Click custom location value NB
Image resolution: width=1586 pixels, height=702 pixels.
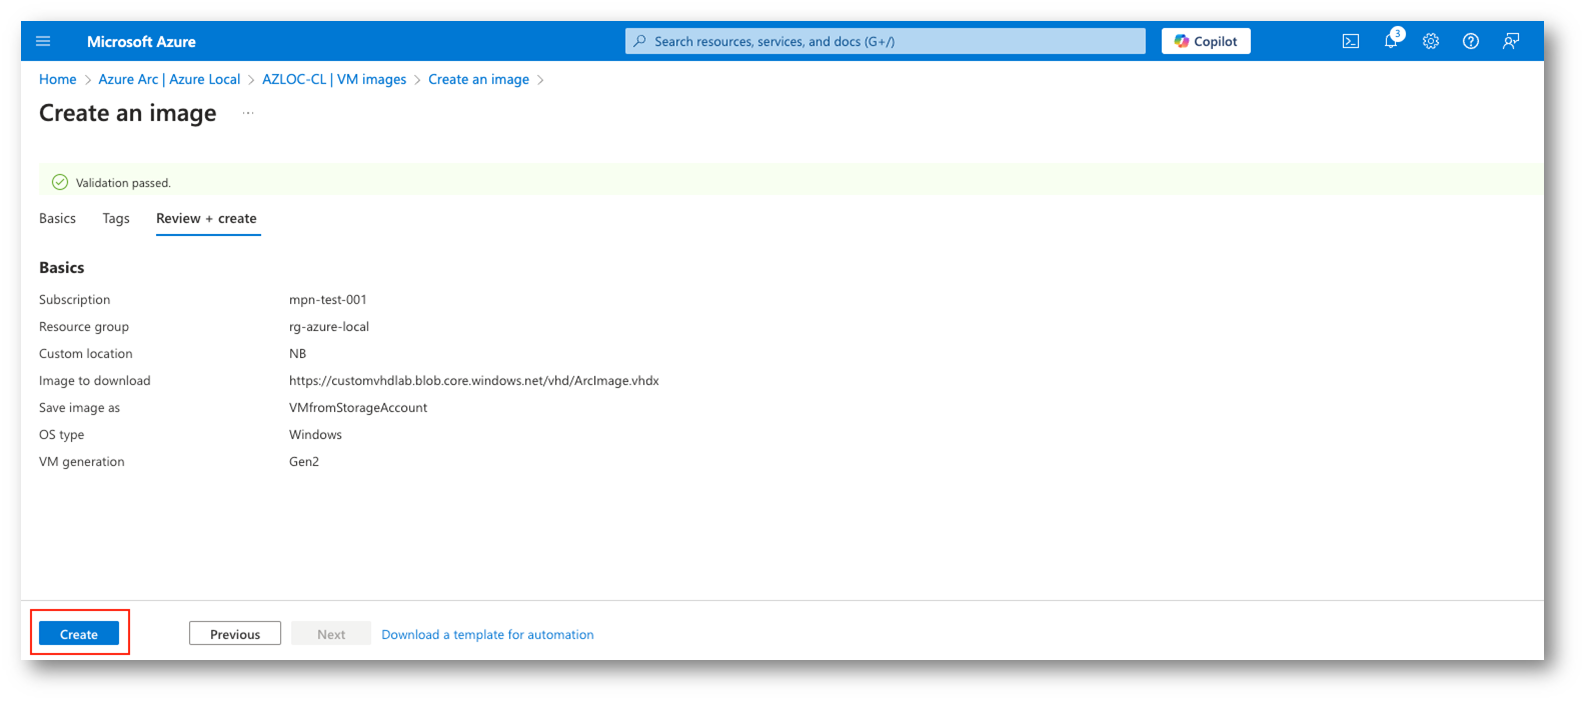tap(298, 353)
